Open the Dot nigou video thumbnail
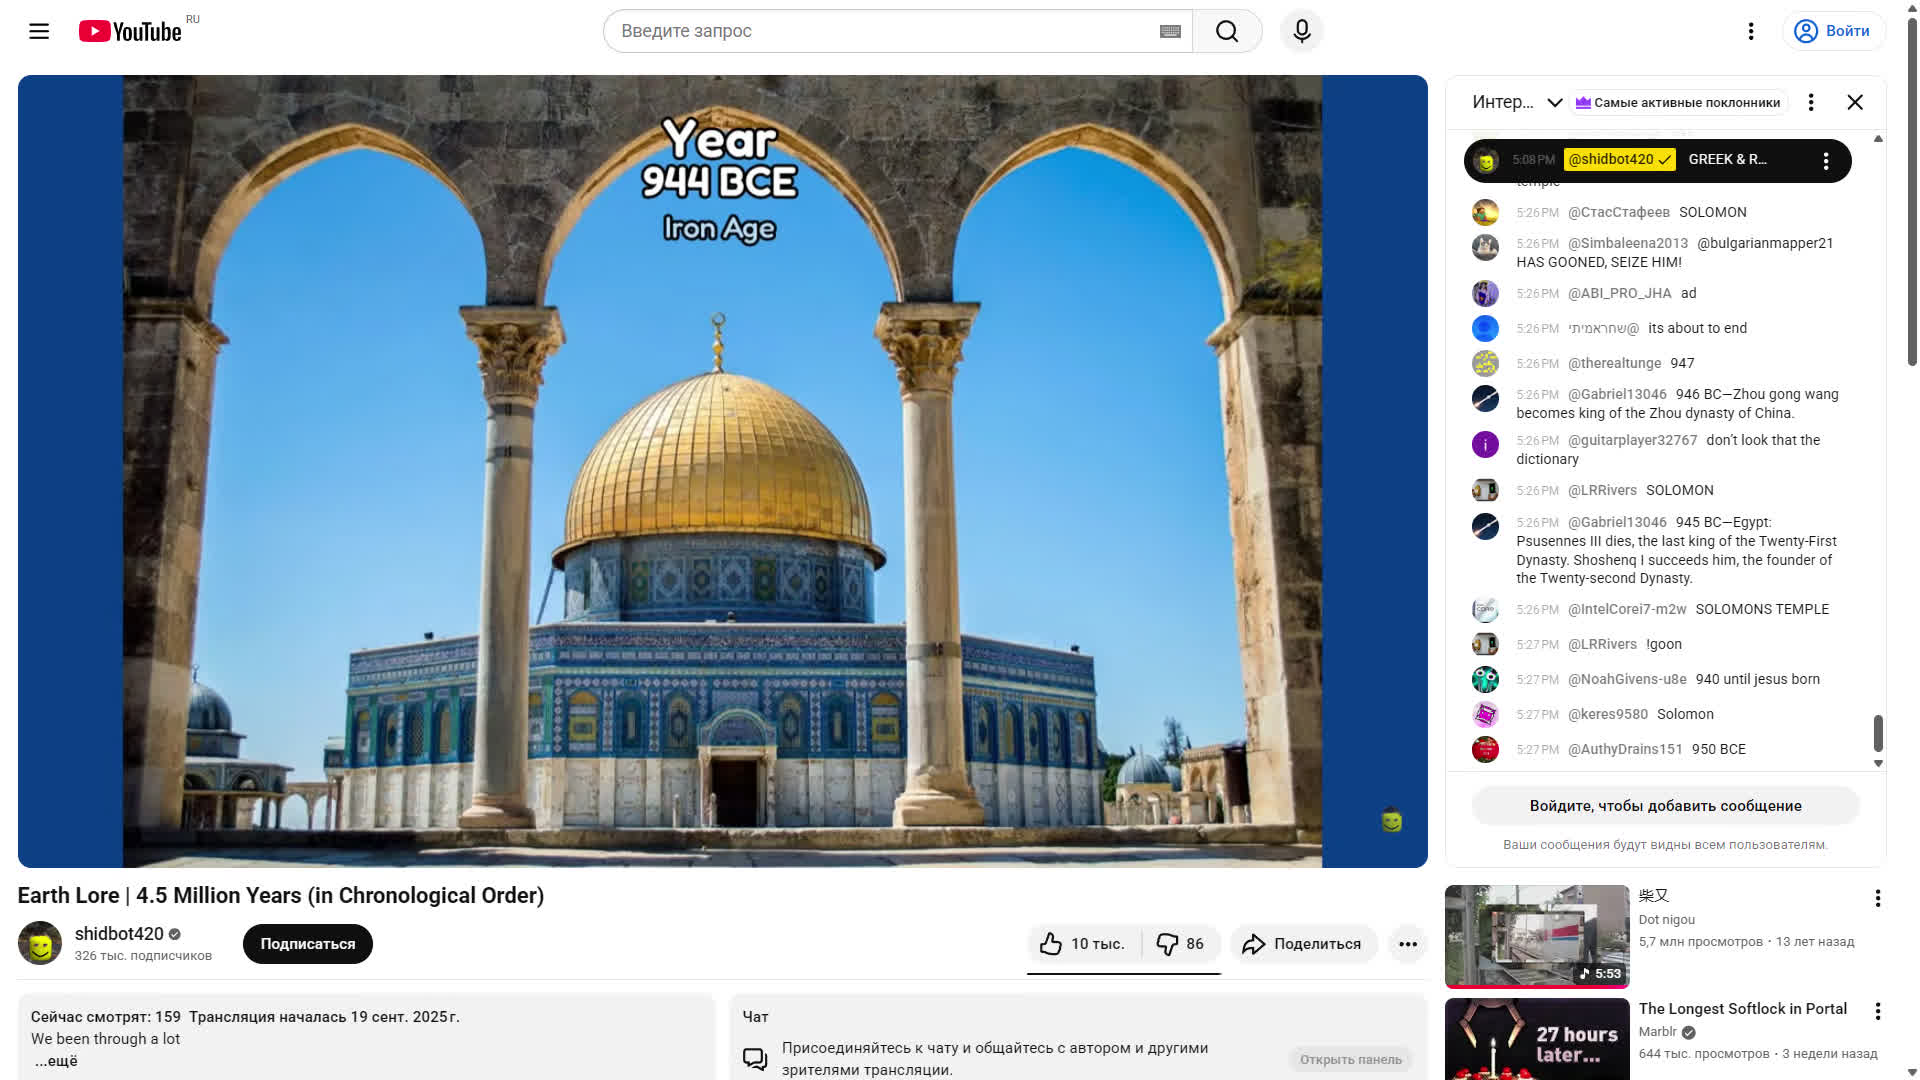 (x=1537, y=936)
